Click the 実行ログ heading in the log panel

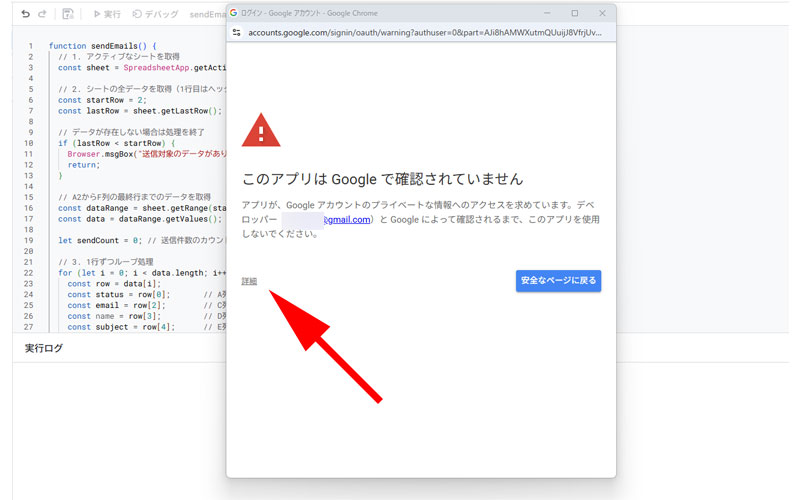[44, 348]
